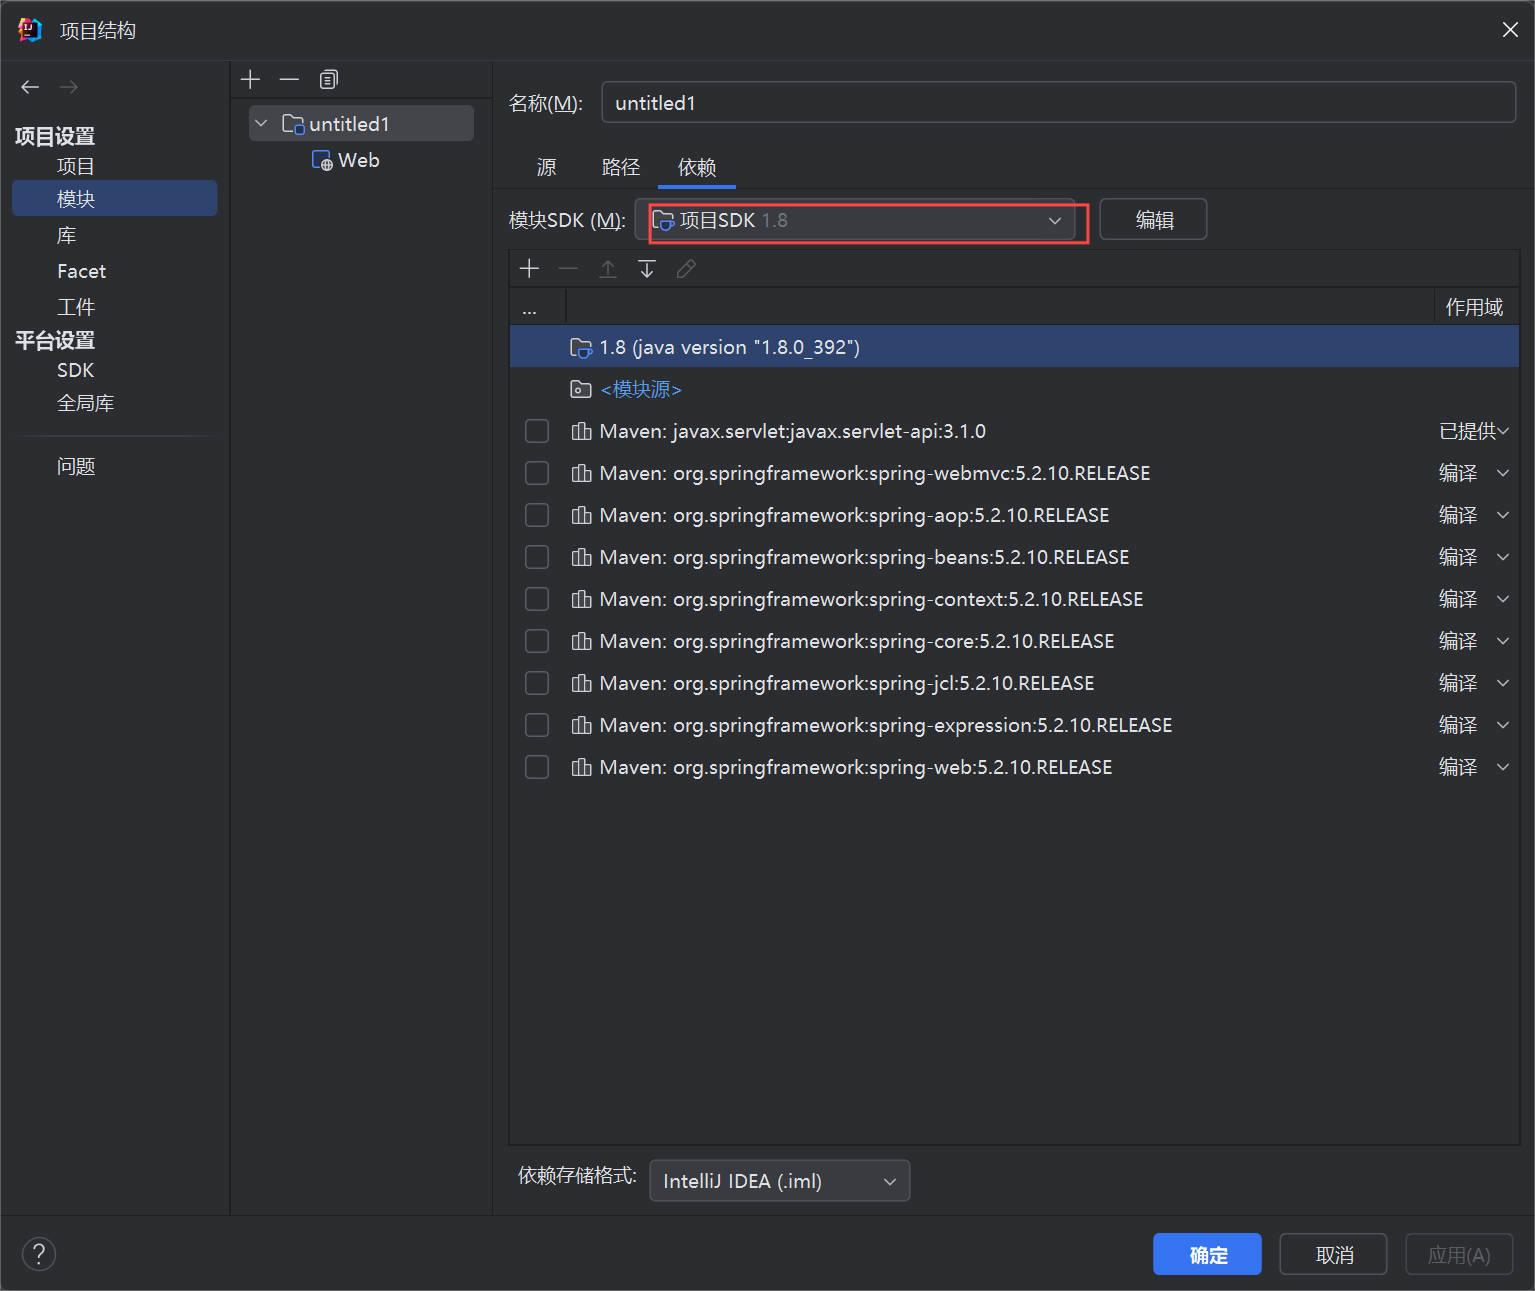Click library icon of spring-aop row
Viewport: 1535px width, 1291px height.
coord(581,515)
